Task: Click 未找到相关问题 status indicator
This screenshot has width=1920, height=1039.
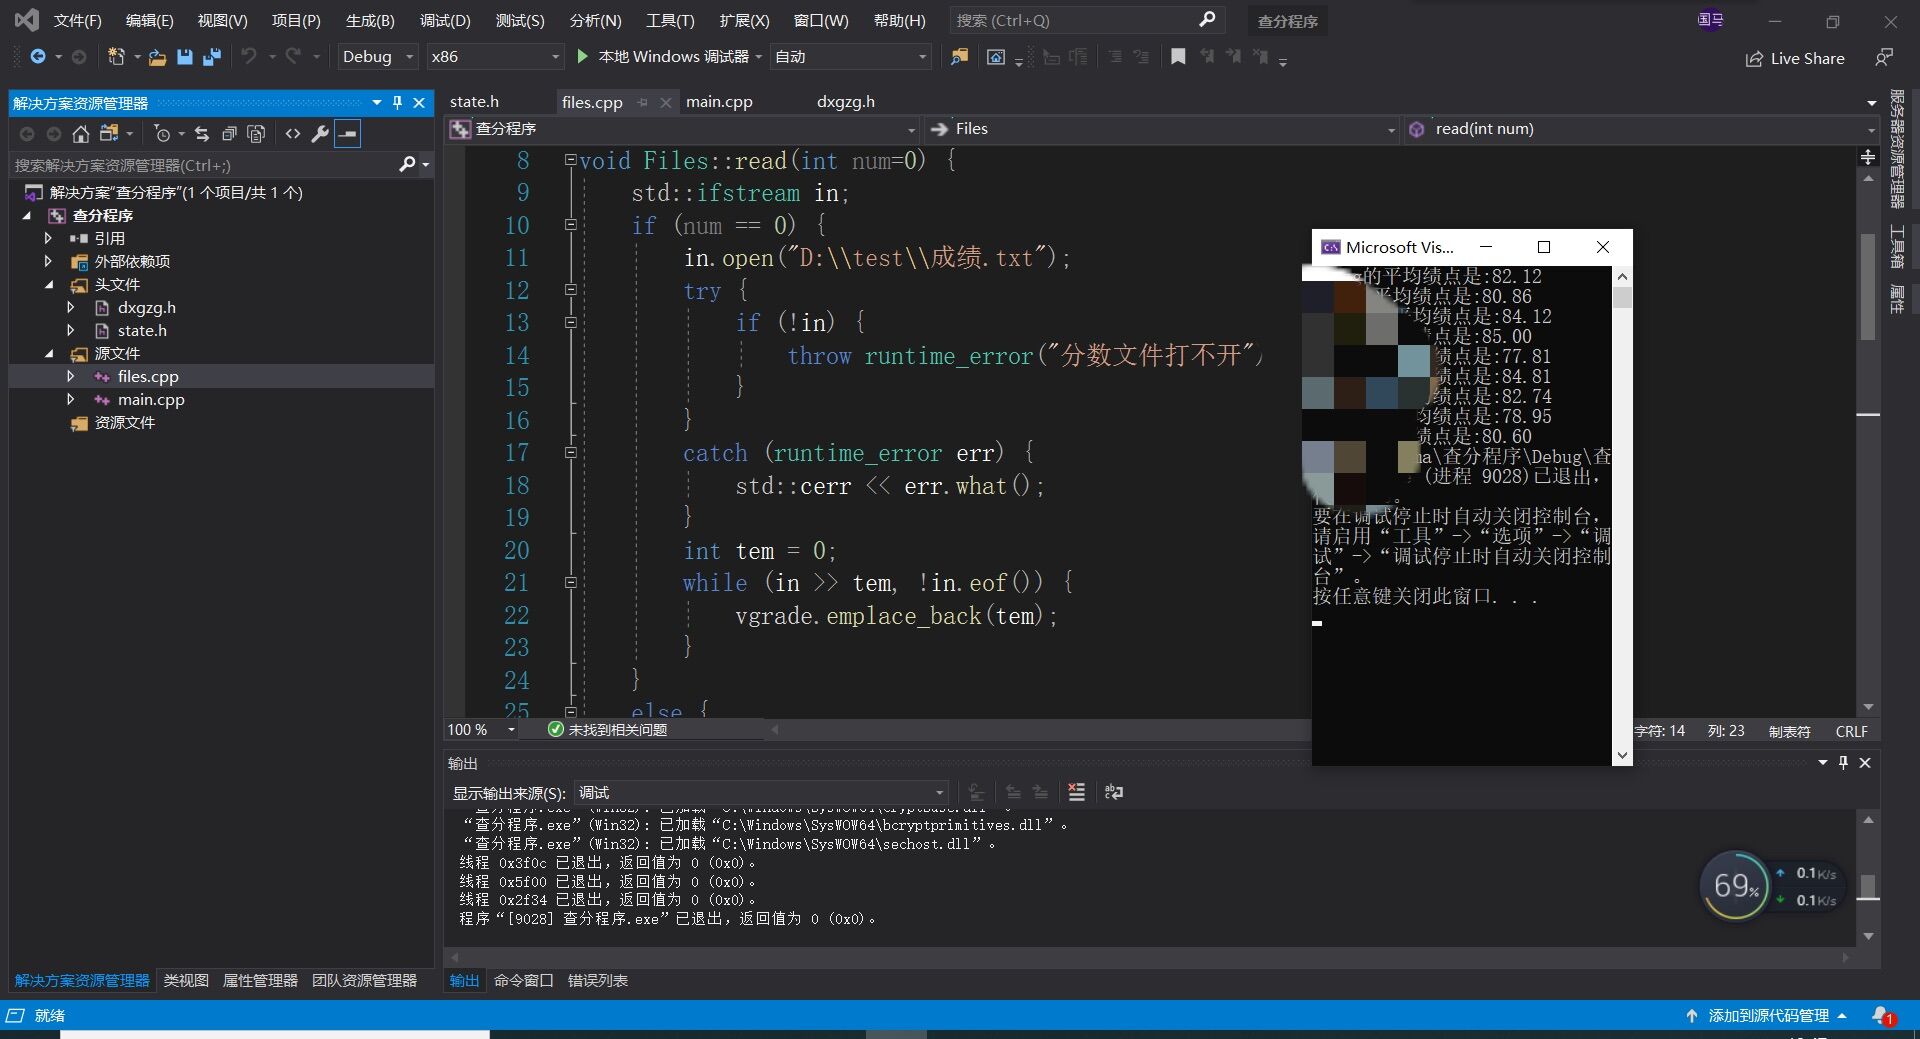Action: (608, 730)
